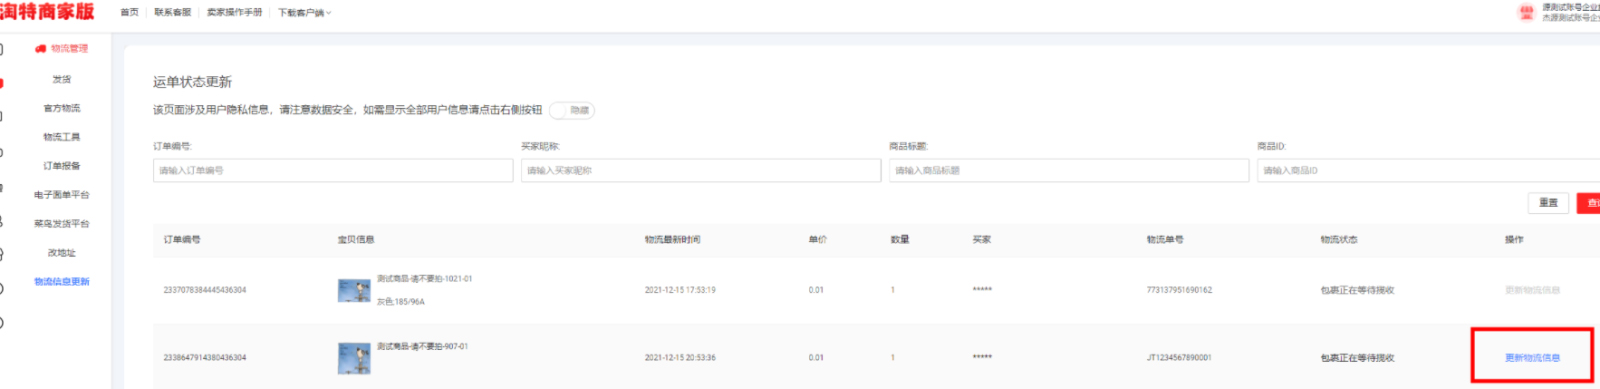Click the 宝贝信息 column header
Viewport: 1600px width, 389px height.
click(x=356, y=240)
